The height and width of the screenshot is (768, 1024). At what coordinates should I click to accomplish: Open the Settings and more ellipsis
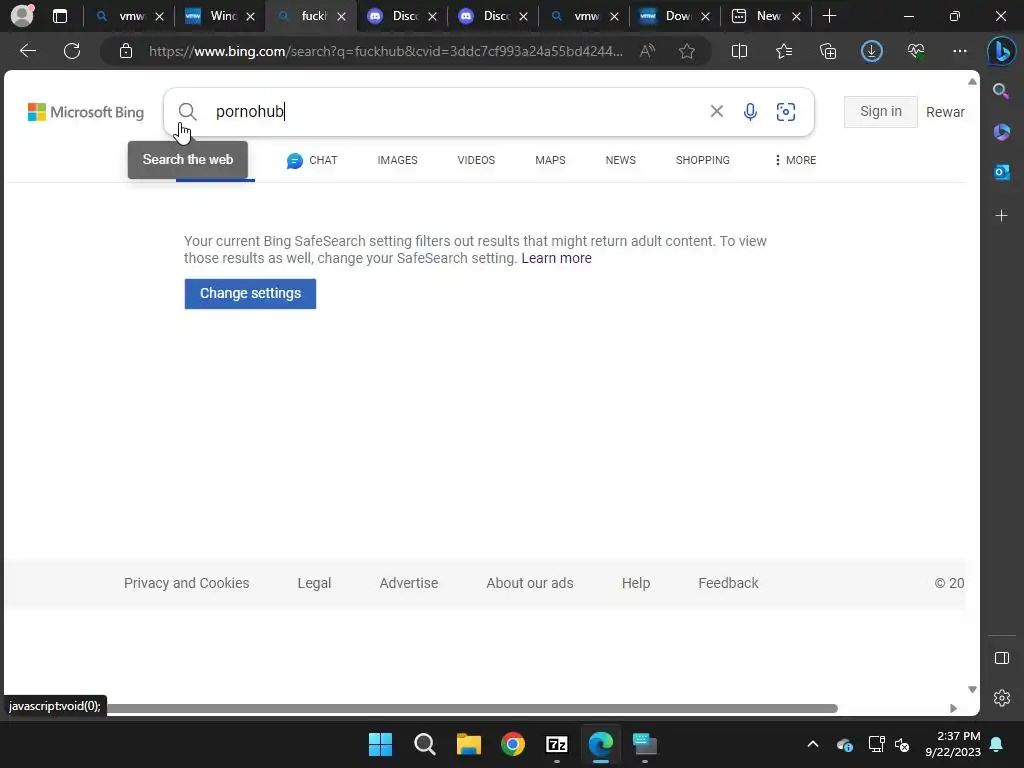click(959, 51)
